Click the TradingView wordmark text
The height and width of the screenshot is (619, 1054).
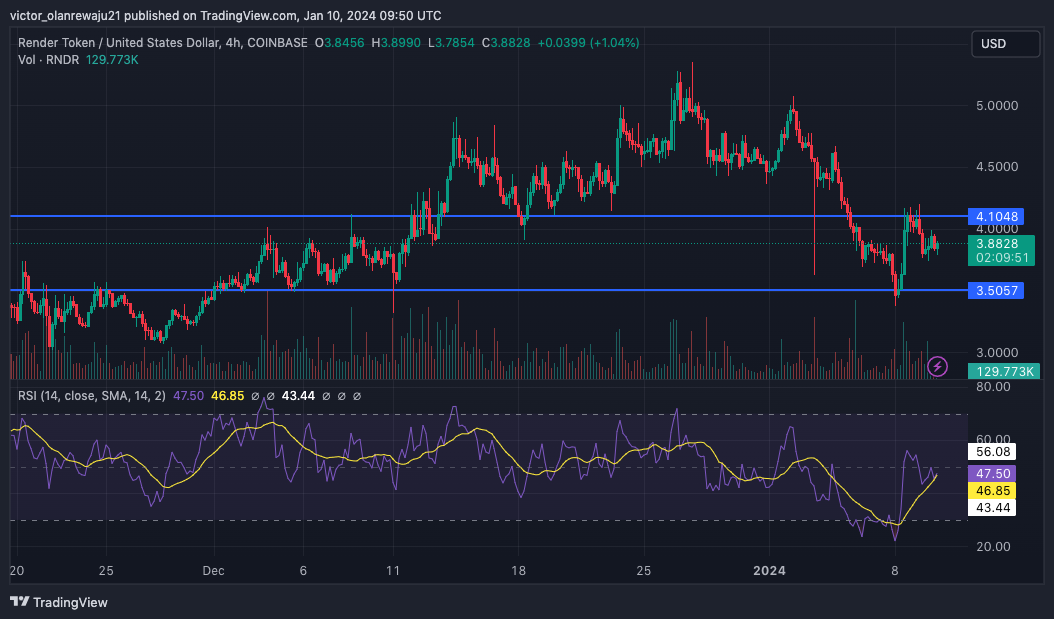(x=70, y=602)
